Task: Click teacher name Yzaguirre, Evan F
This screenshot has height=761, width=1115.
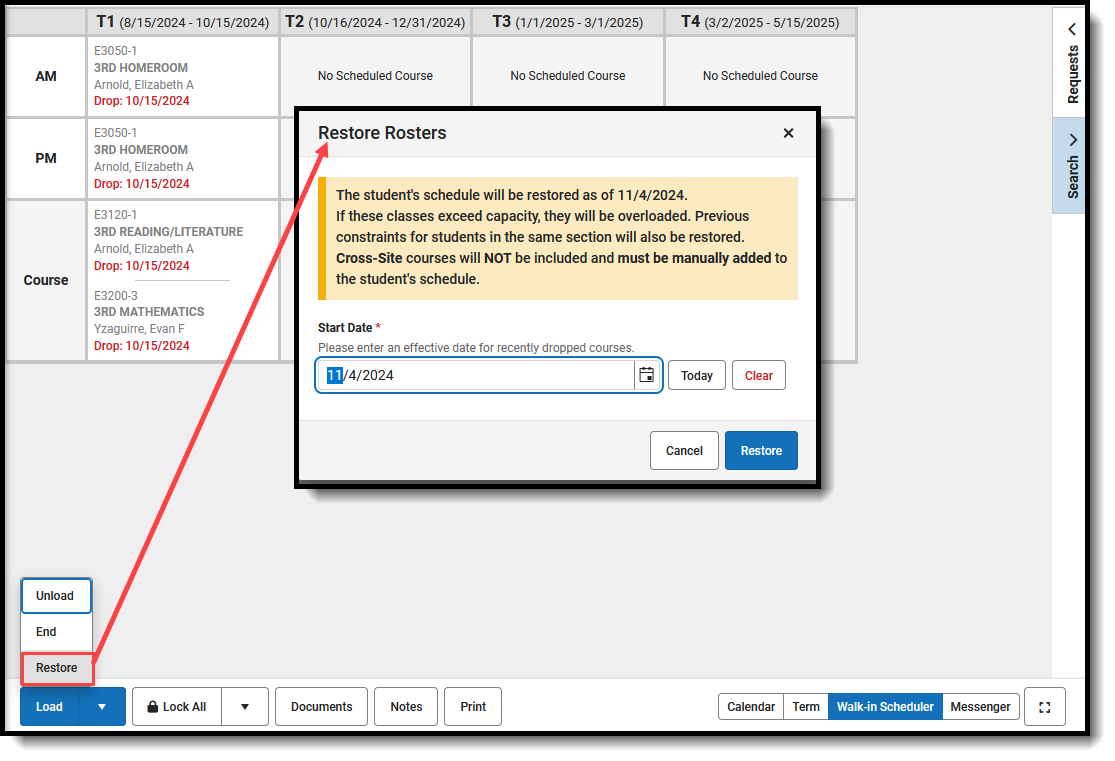Action: (x=139, y=329)
